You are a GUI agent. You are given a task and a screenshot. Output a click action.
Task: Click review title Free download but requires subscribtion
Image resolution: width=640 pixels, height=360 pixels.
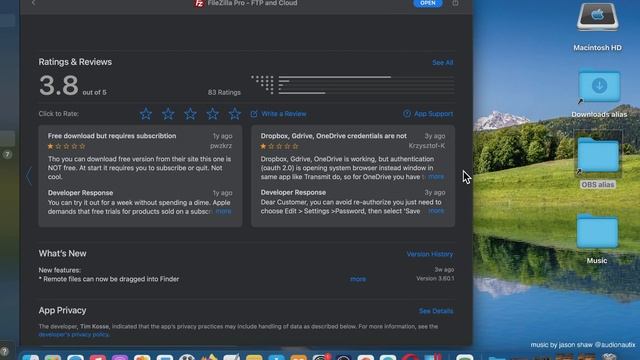pyautogui.click(x=112, y=136)
